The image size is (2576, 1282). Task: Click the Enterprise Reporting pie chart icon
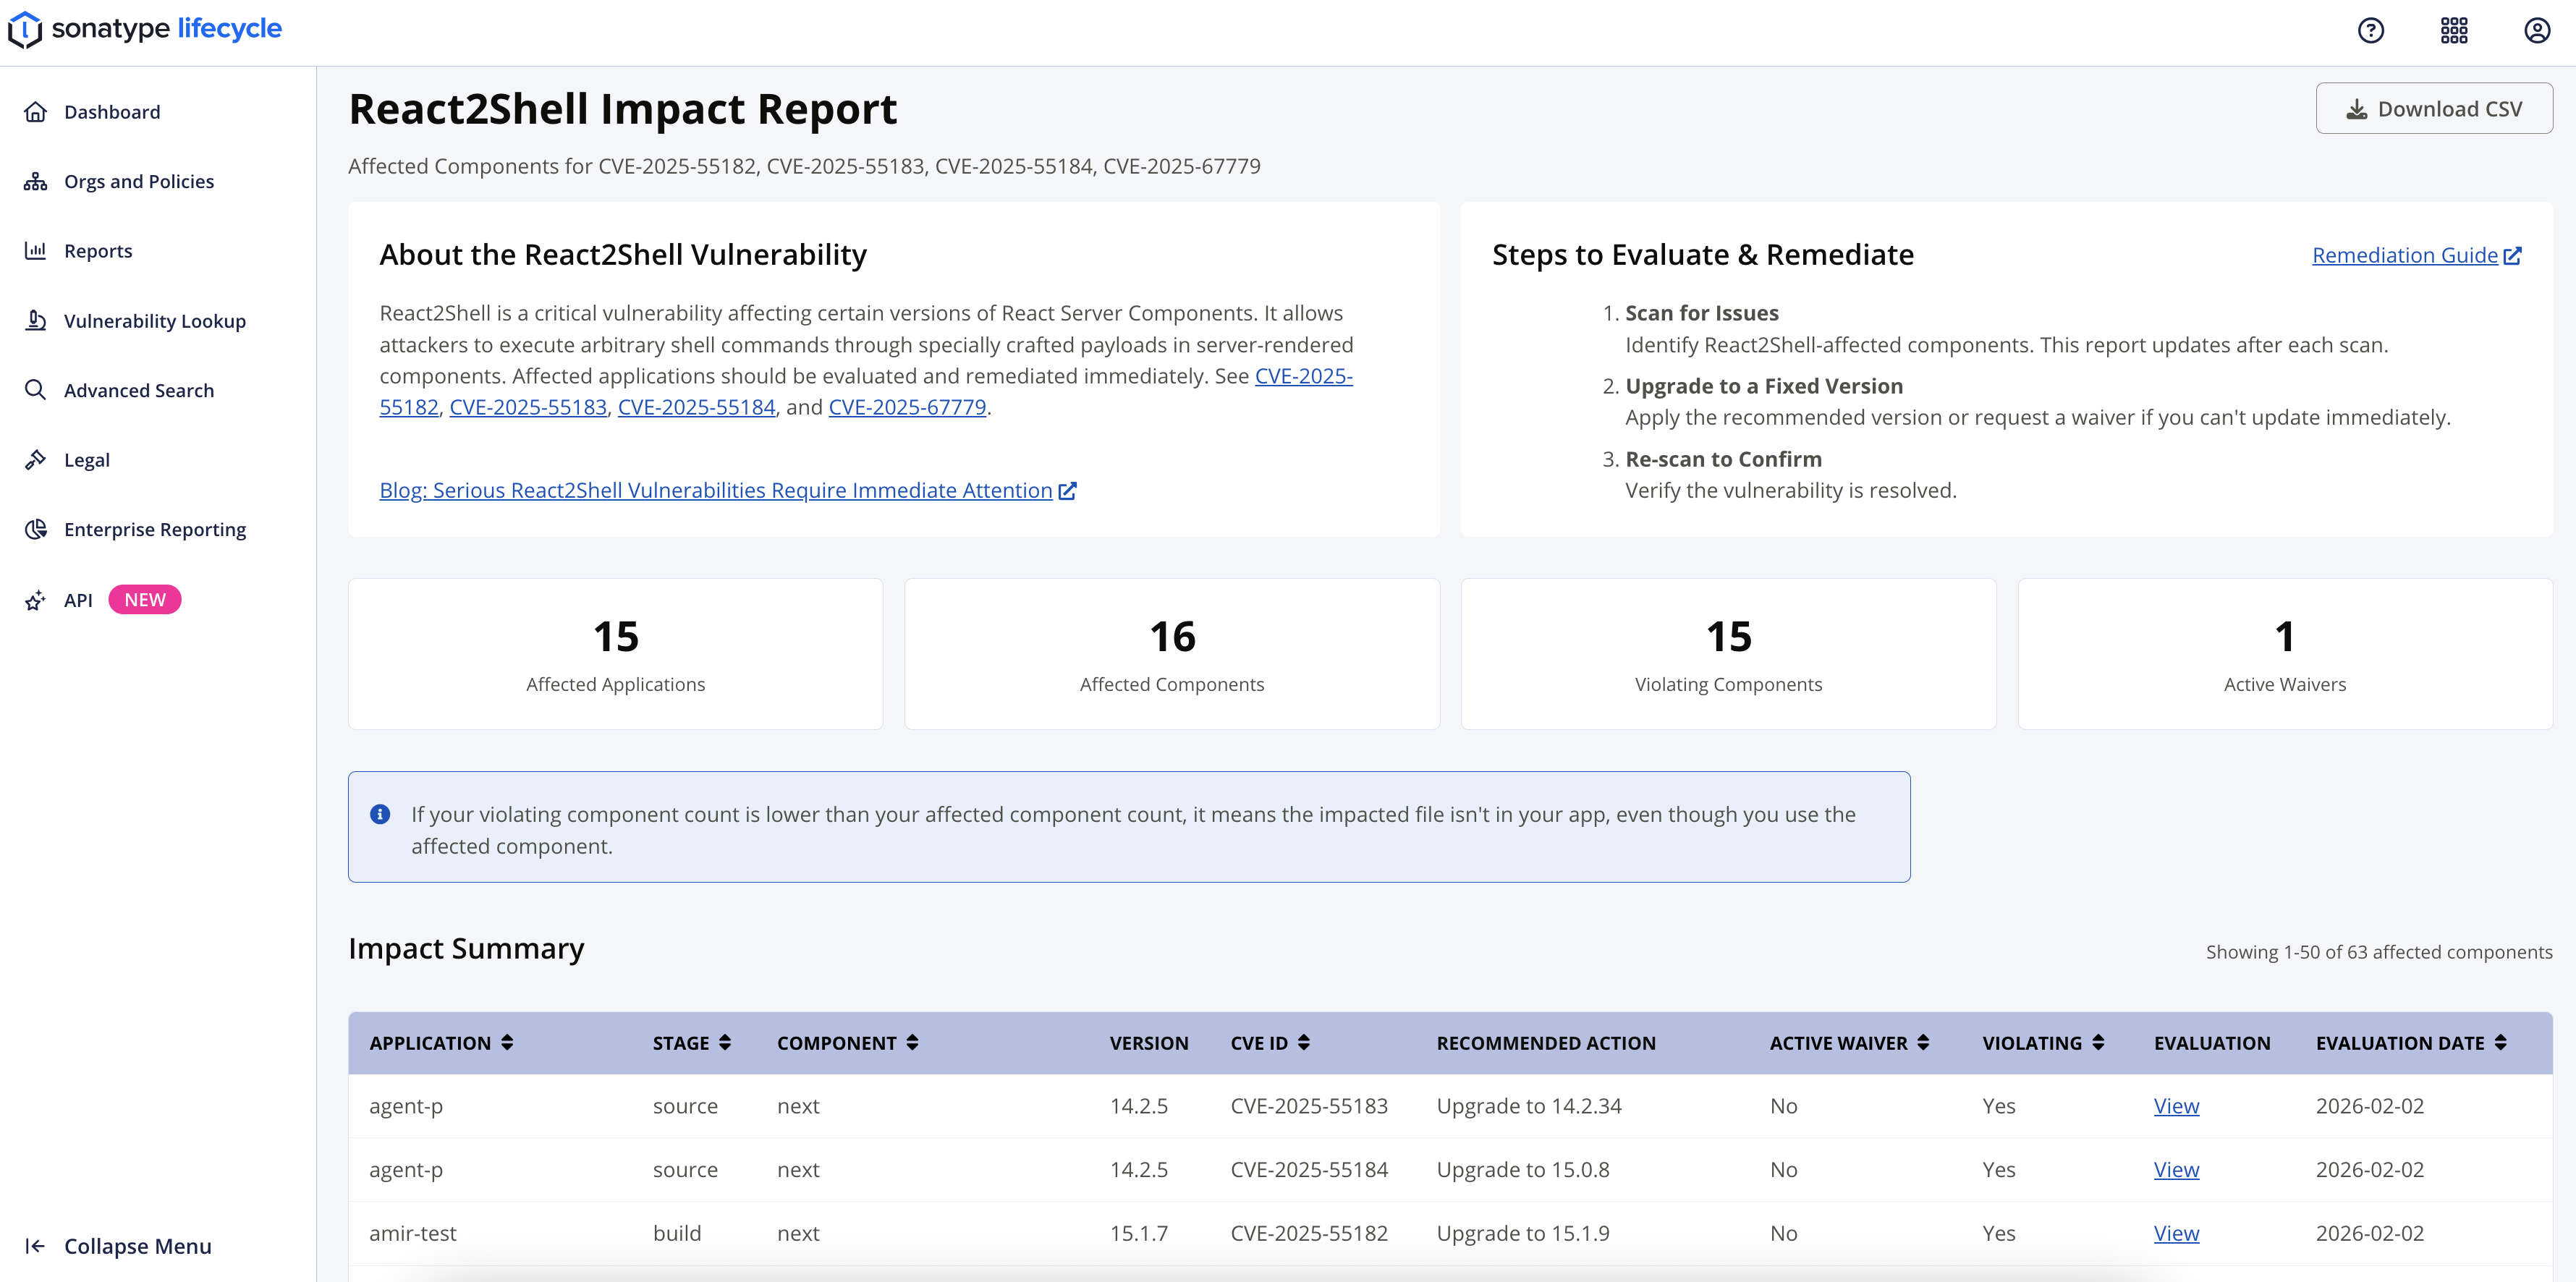point(36,529)
